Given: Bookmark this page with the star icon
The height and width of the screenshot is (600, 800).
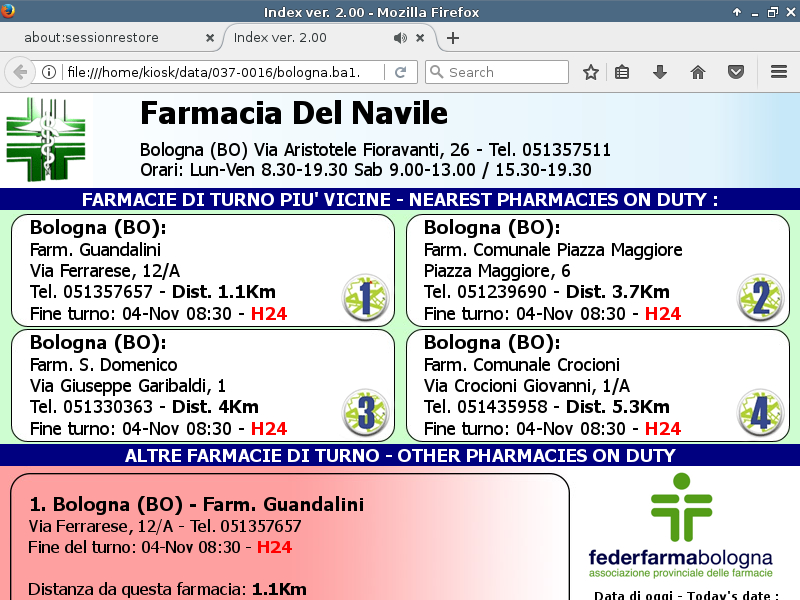Looking at the screenshot, I should (x=591, y=72).
